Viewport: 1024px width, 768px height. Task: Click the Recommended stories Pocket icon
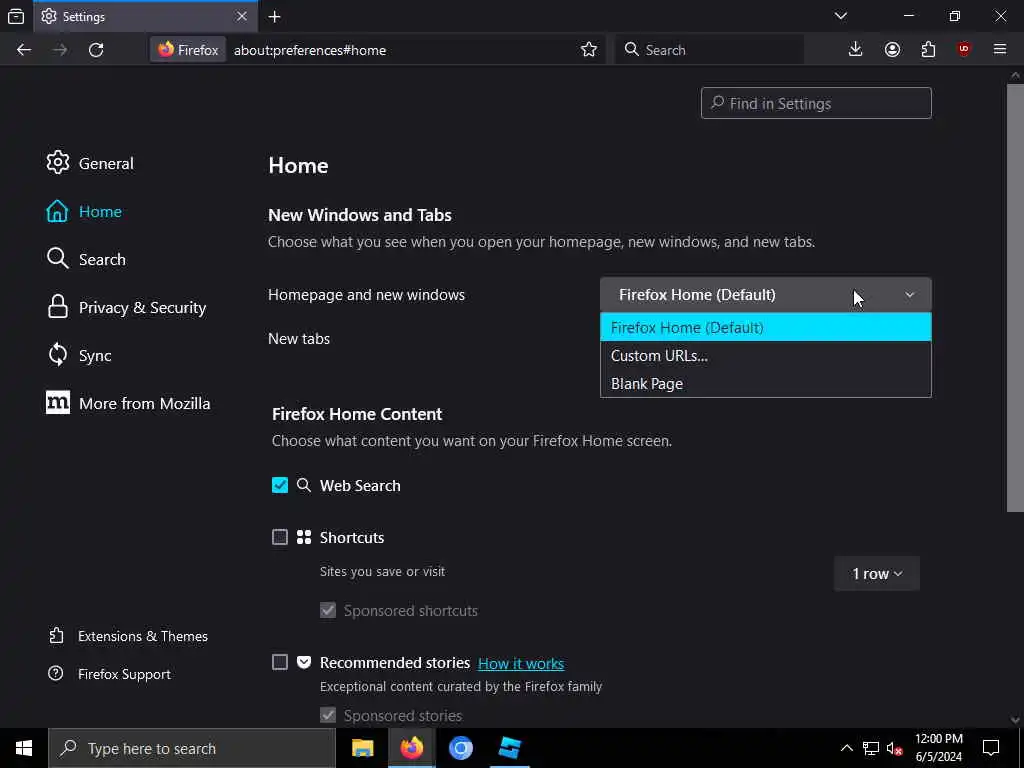[x=304, y=662]
